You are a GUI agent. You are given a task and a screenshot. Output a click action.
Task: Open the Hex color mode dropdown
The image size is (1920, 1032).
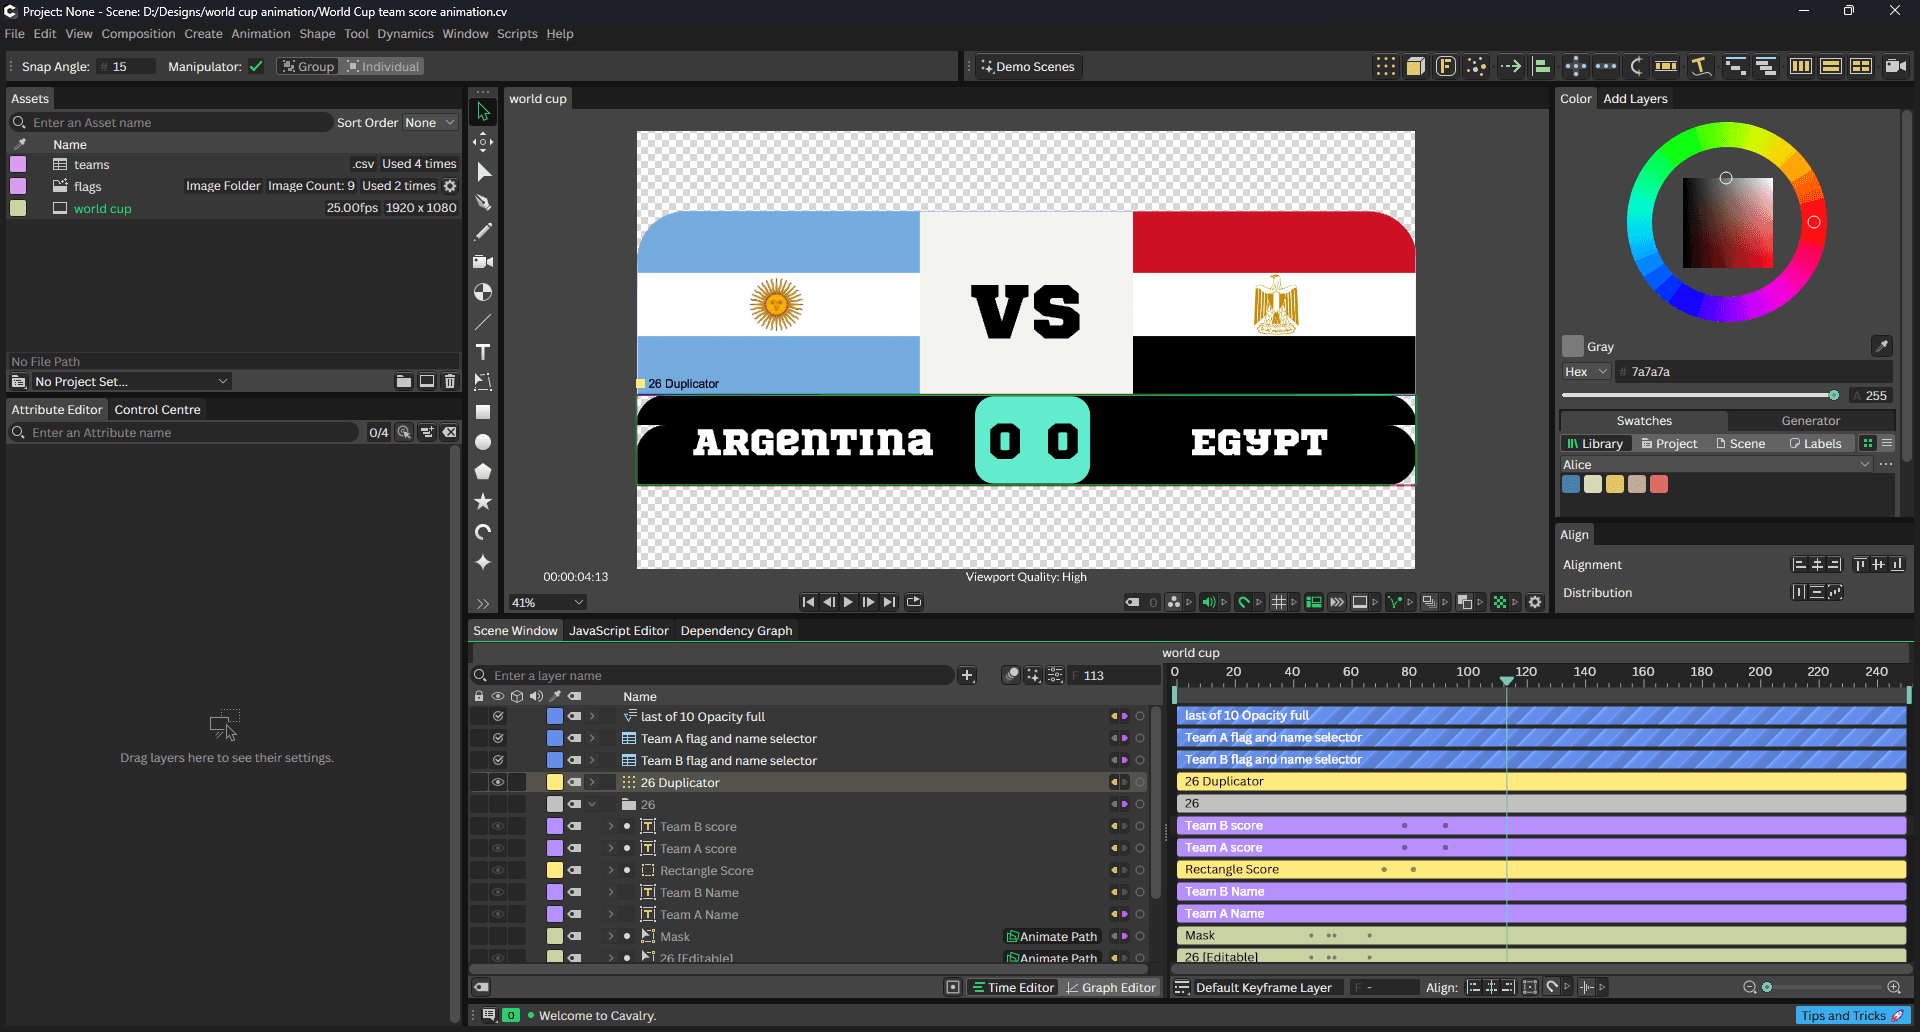(1586, 371)
